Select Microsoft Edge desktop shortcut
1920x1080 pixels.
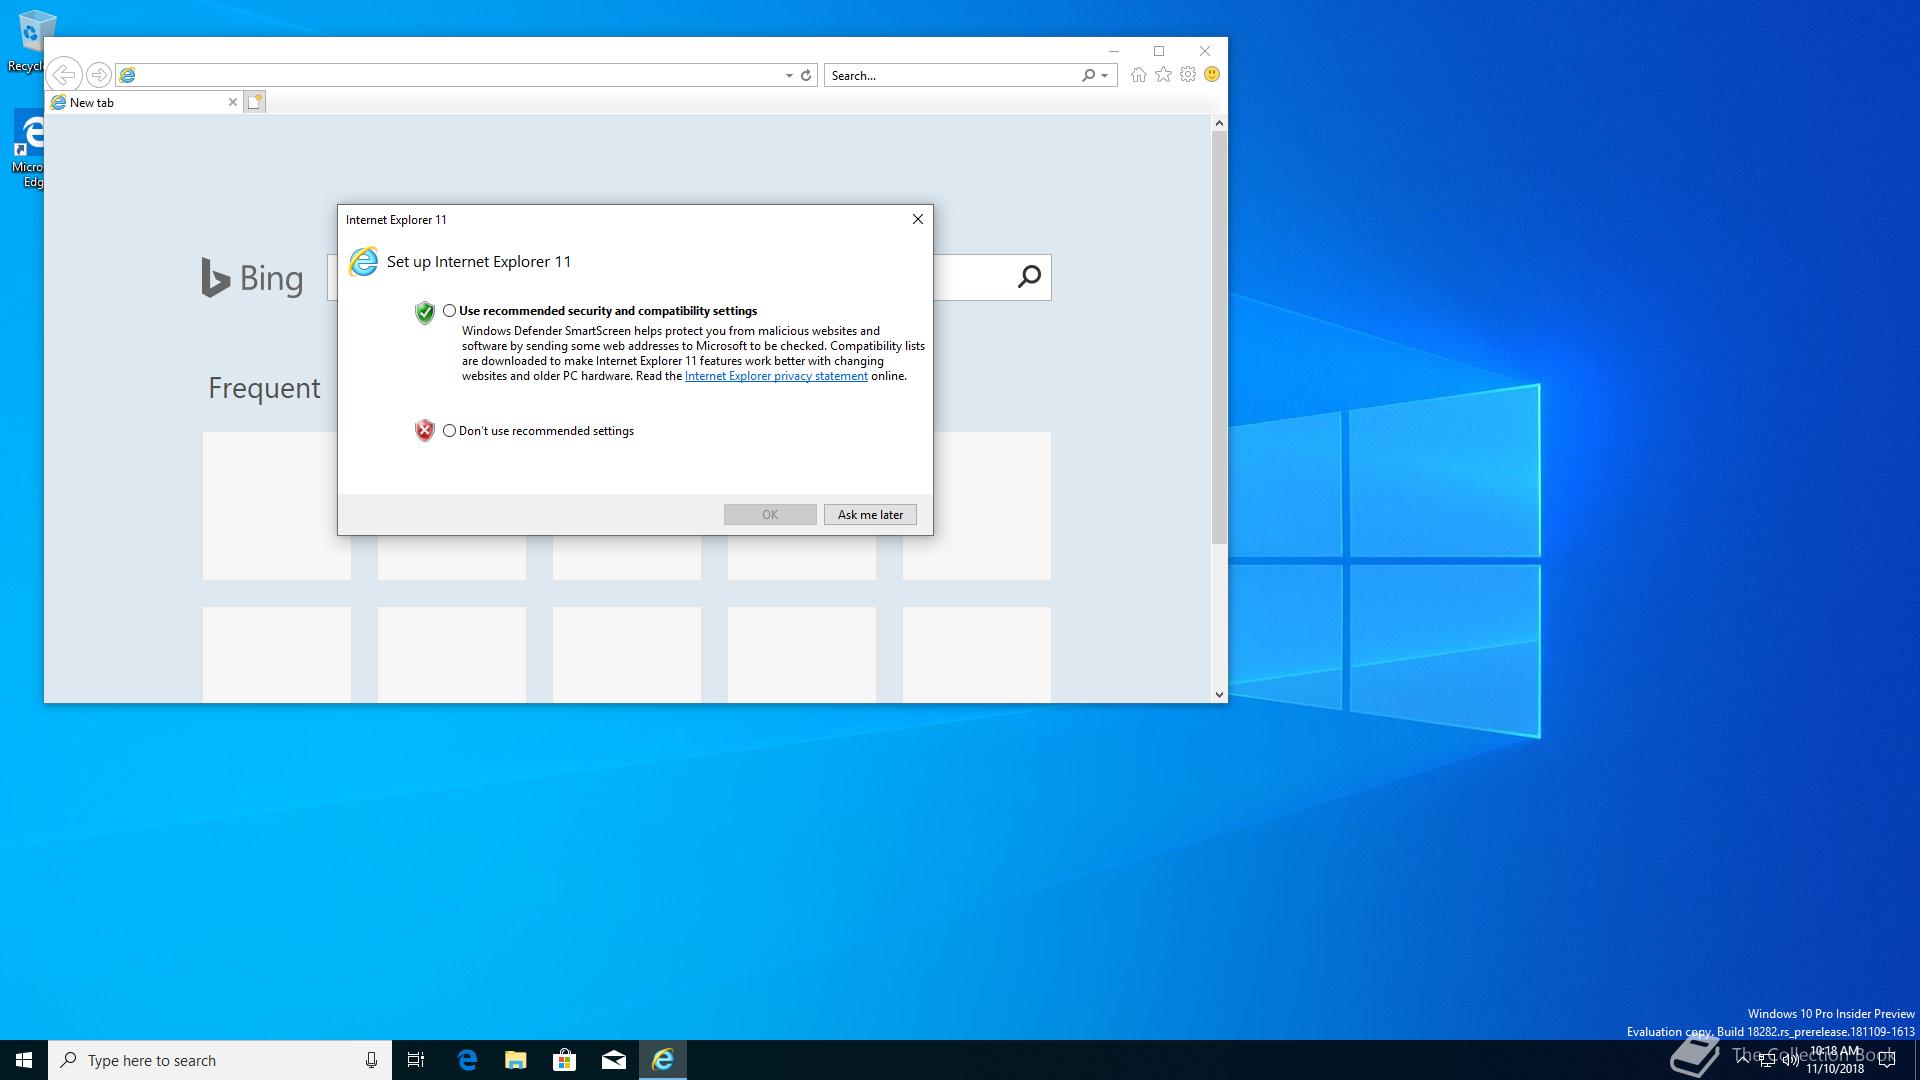(x=28, y=150)
